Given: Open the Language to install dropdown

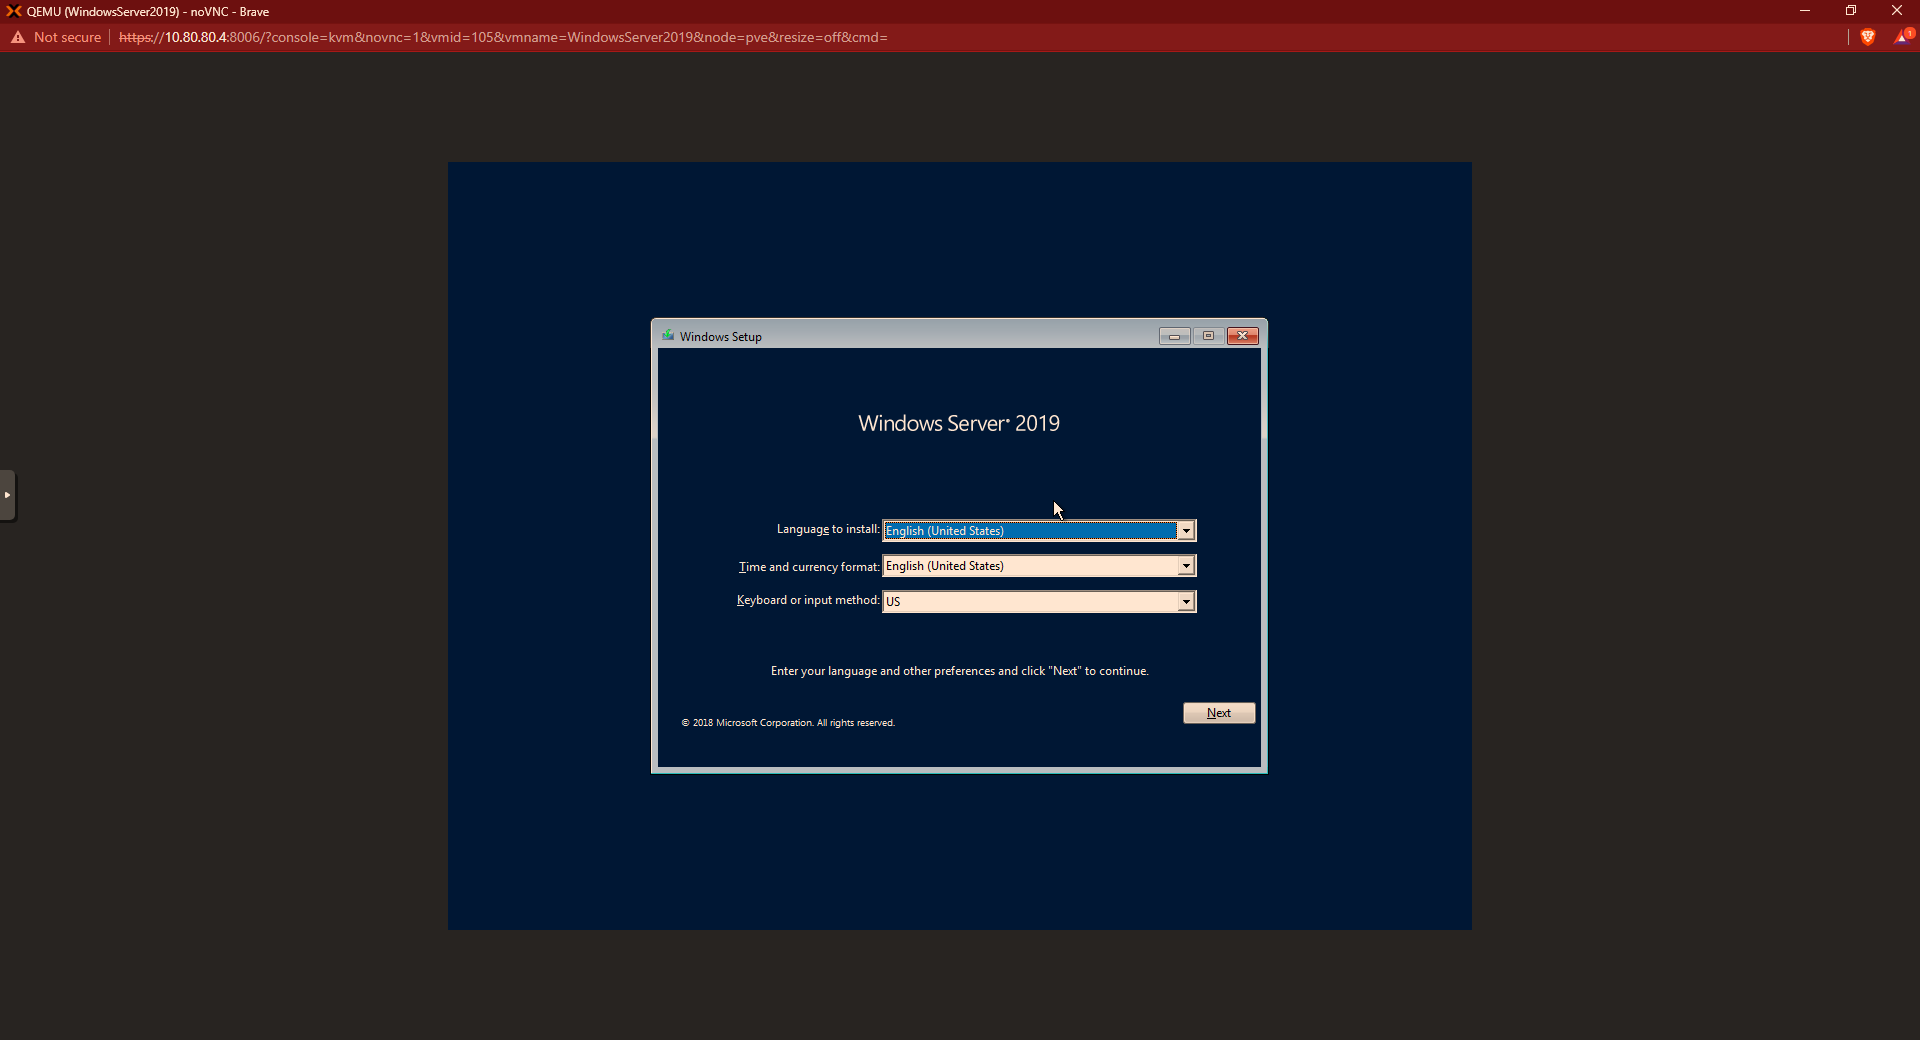Looking at the screenshot, I should click(x=1185, y=530).
